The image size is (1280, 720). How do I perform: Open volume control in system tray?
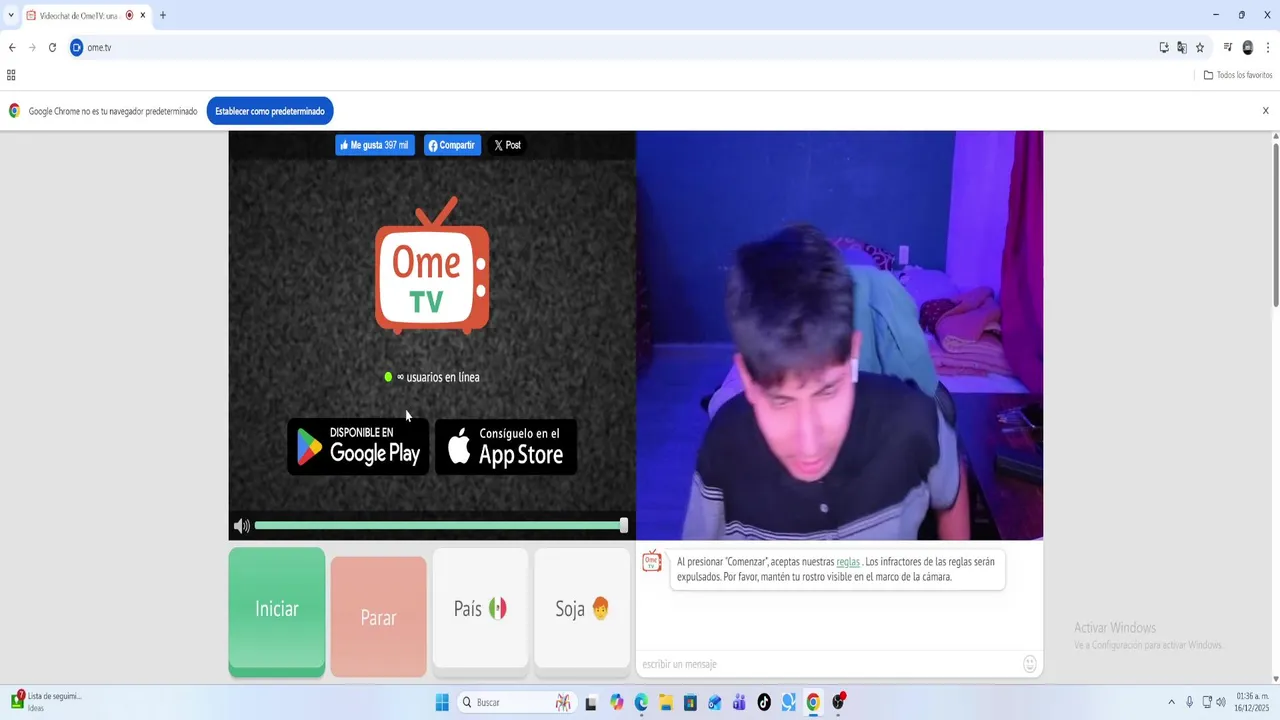(1221, 702)
